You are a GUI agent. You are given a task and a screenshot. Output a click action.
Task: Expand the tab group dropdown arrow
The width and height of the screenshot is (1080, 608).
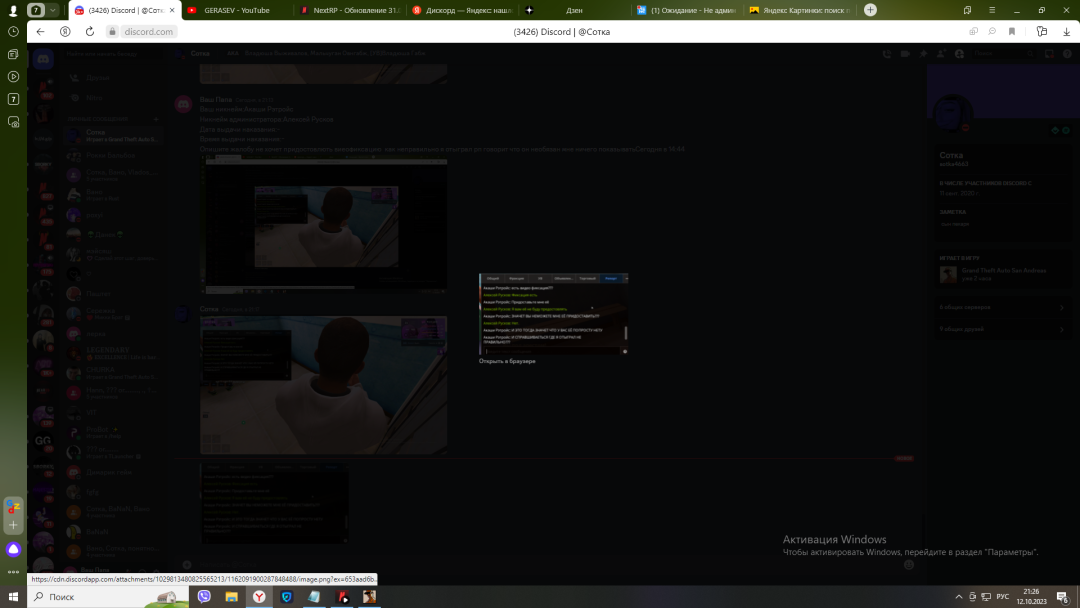point(52,10)
